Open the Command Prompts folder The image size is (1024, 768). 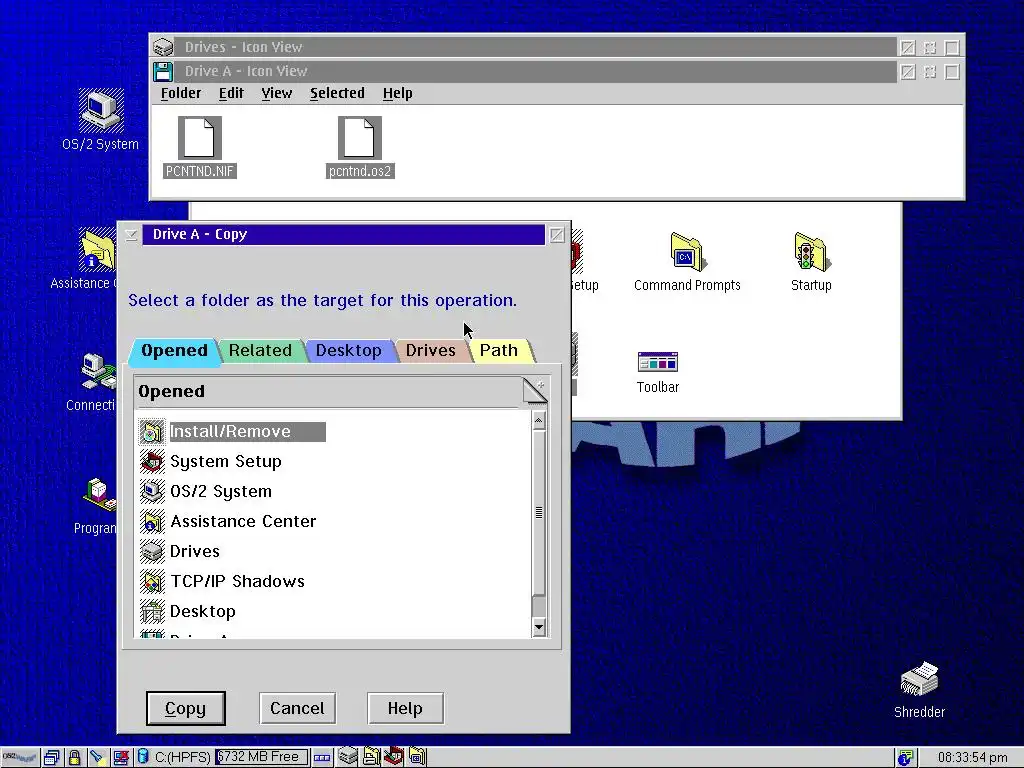[687, 251]
